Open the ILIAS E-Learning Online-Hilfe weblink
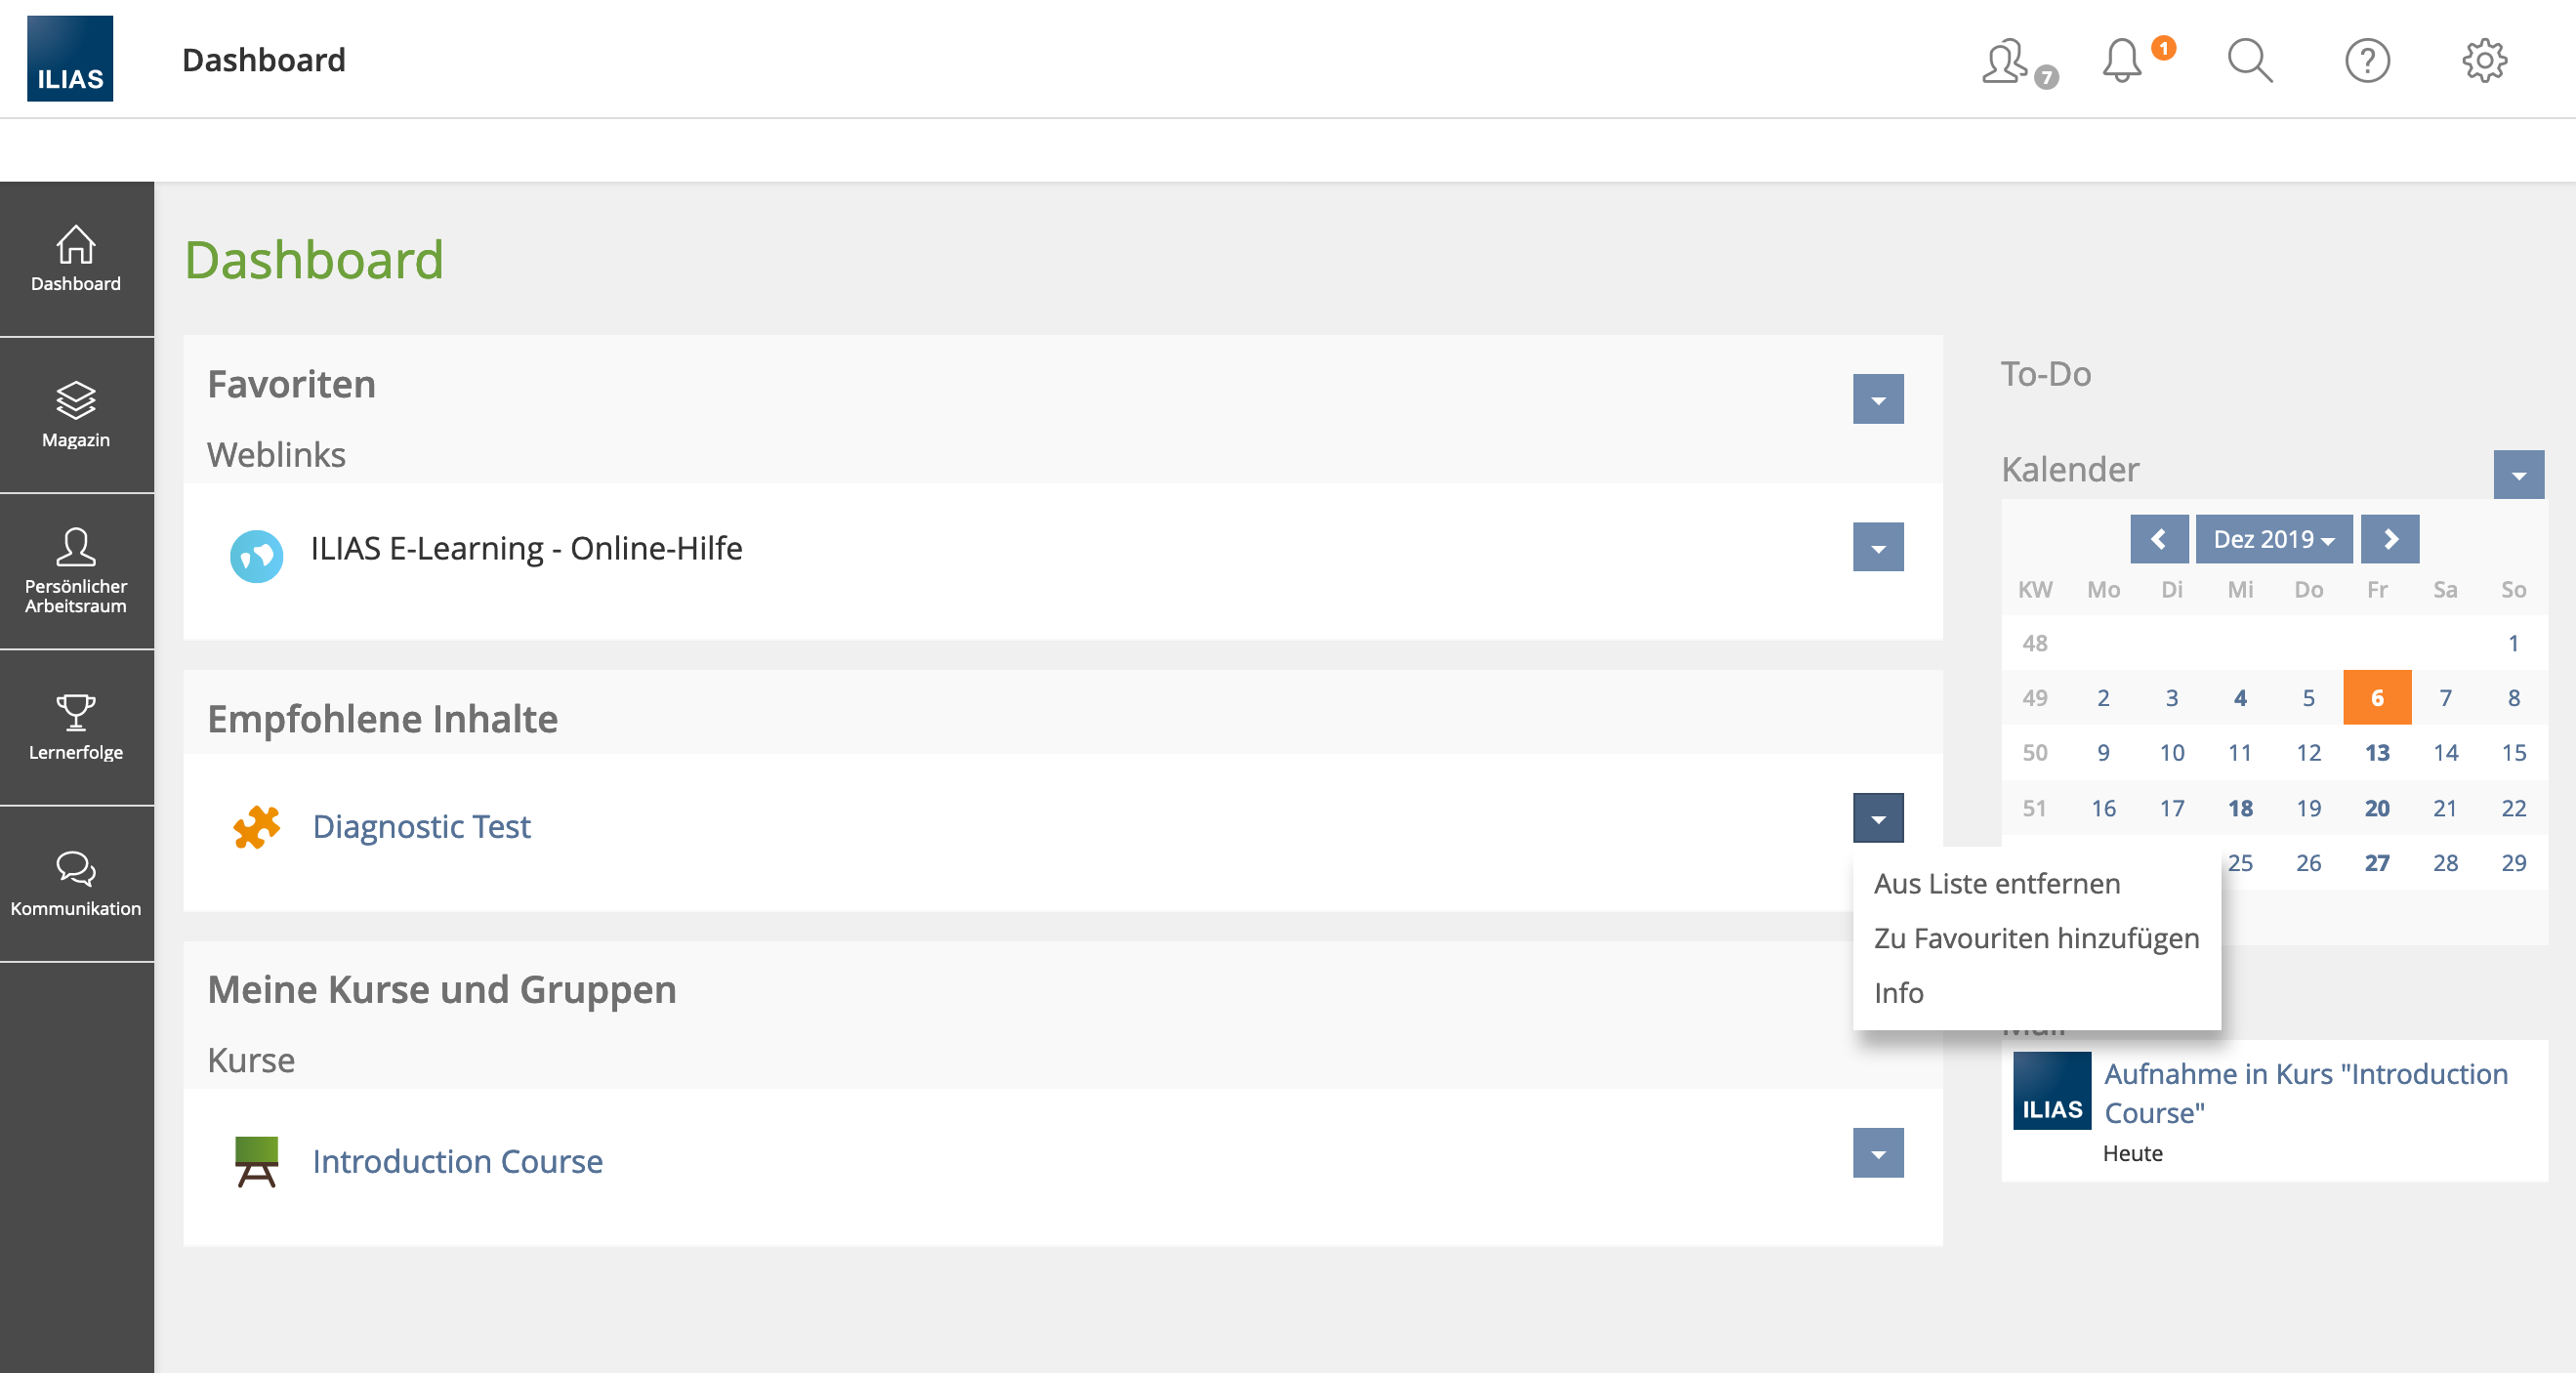The image size is (2576, 1373). pos(526,548)
